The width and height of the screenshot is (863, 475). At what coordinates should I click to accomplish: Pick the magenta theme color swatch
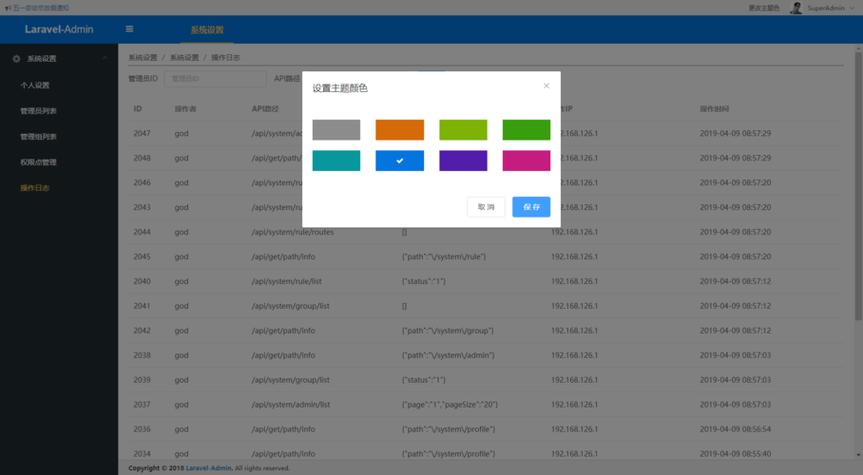(x=526, y=161)
